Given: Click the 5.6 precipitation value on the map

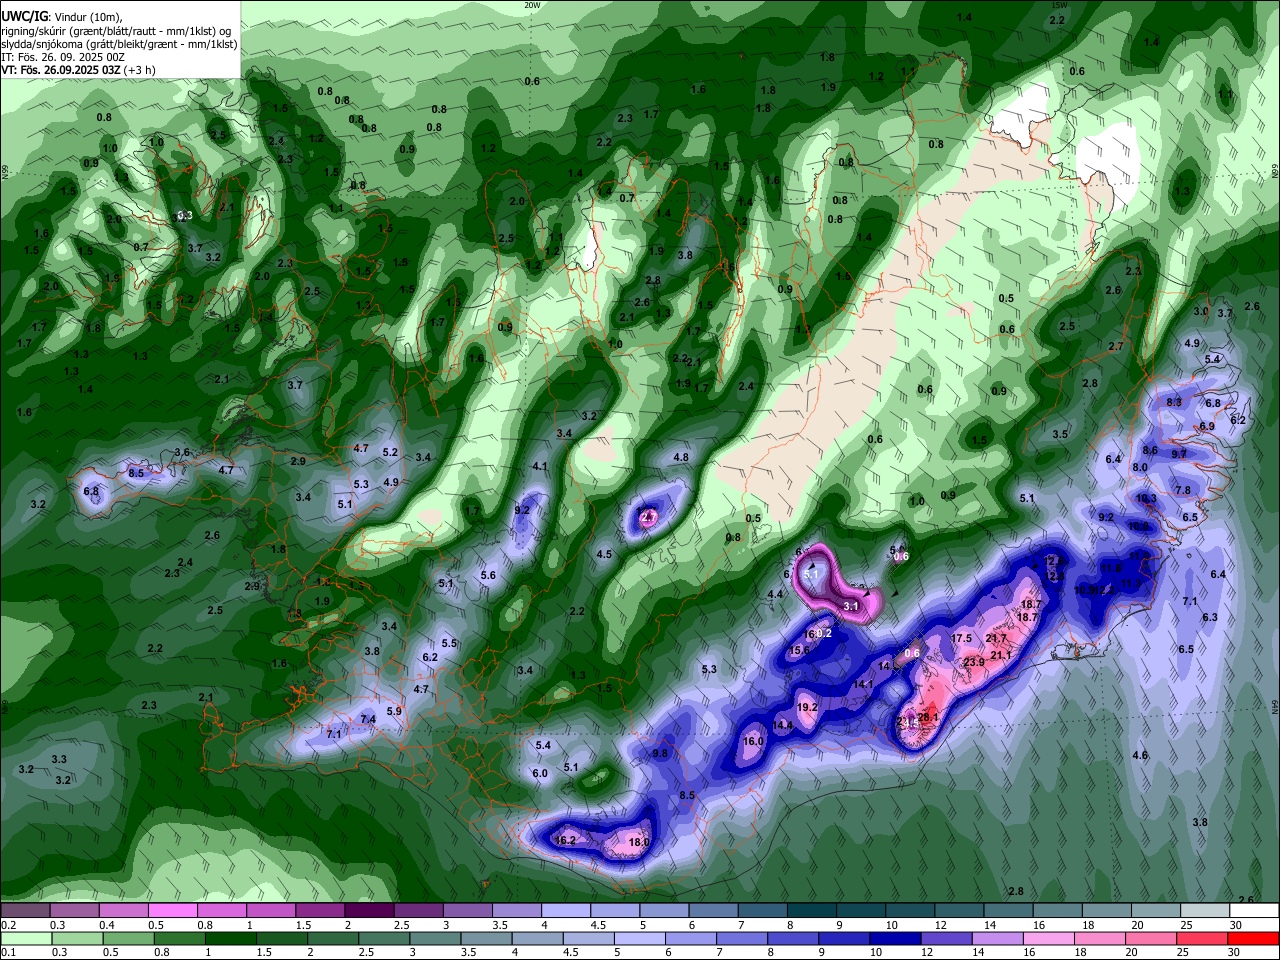Looking at the screenshot, I should coord(488,575).
